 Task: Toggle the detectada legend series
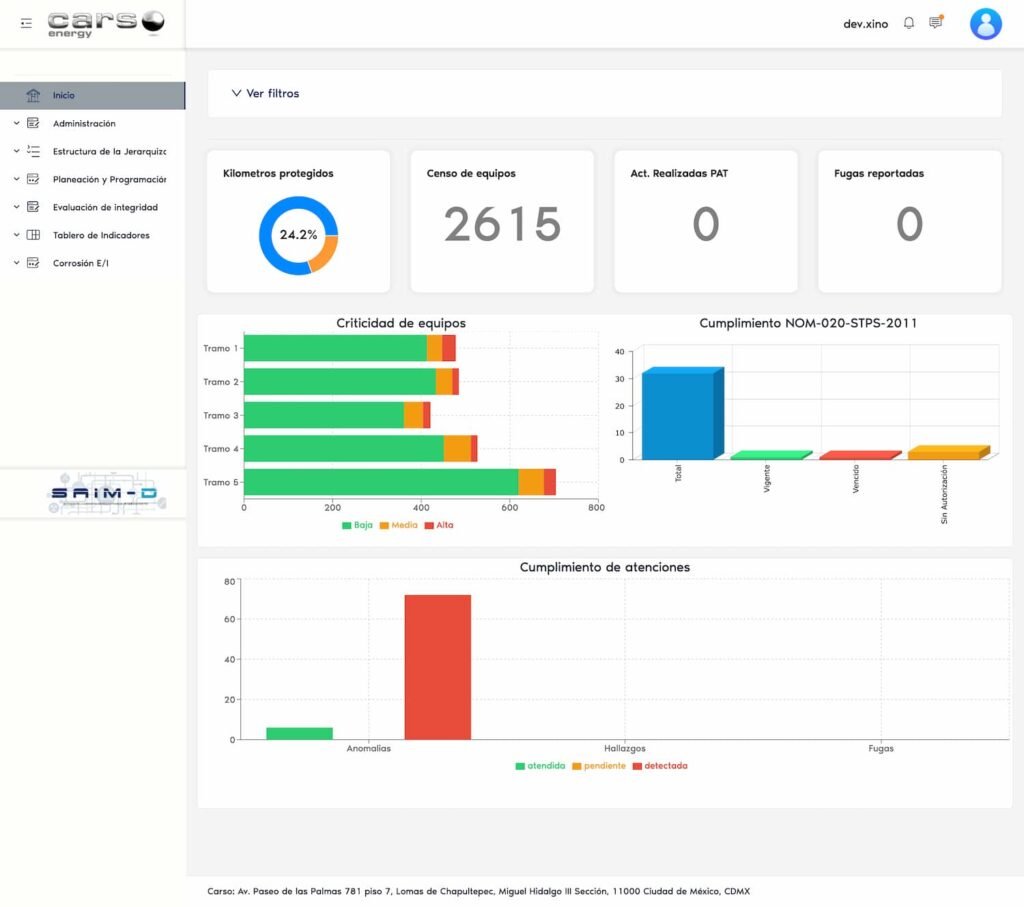[x=659, y=766]
